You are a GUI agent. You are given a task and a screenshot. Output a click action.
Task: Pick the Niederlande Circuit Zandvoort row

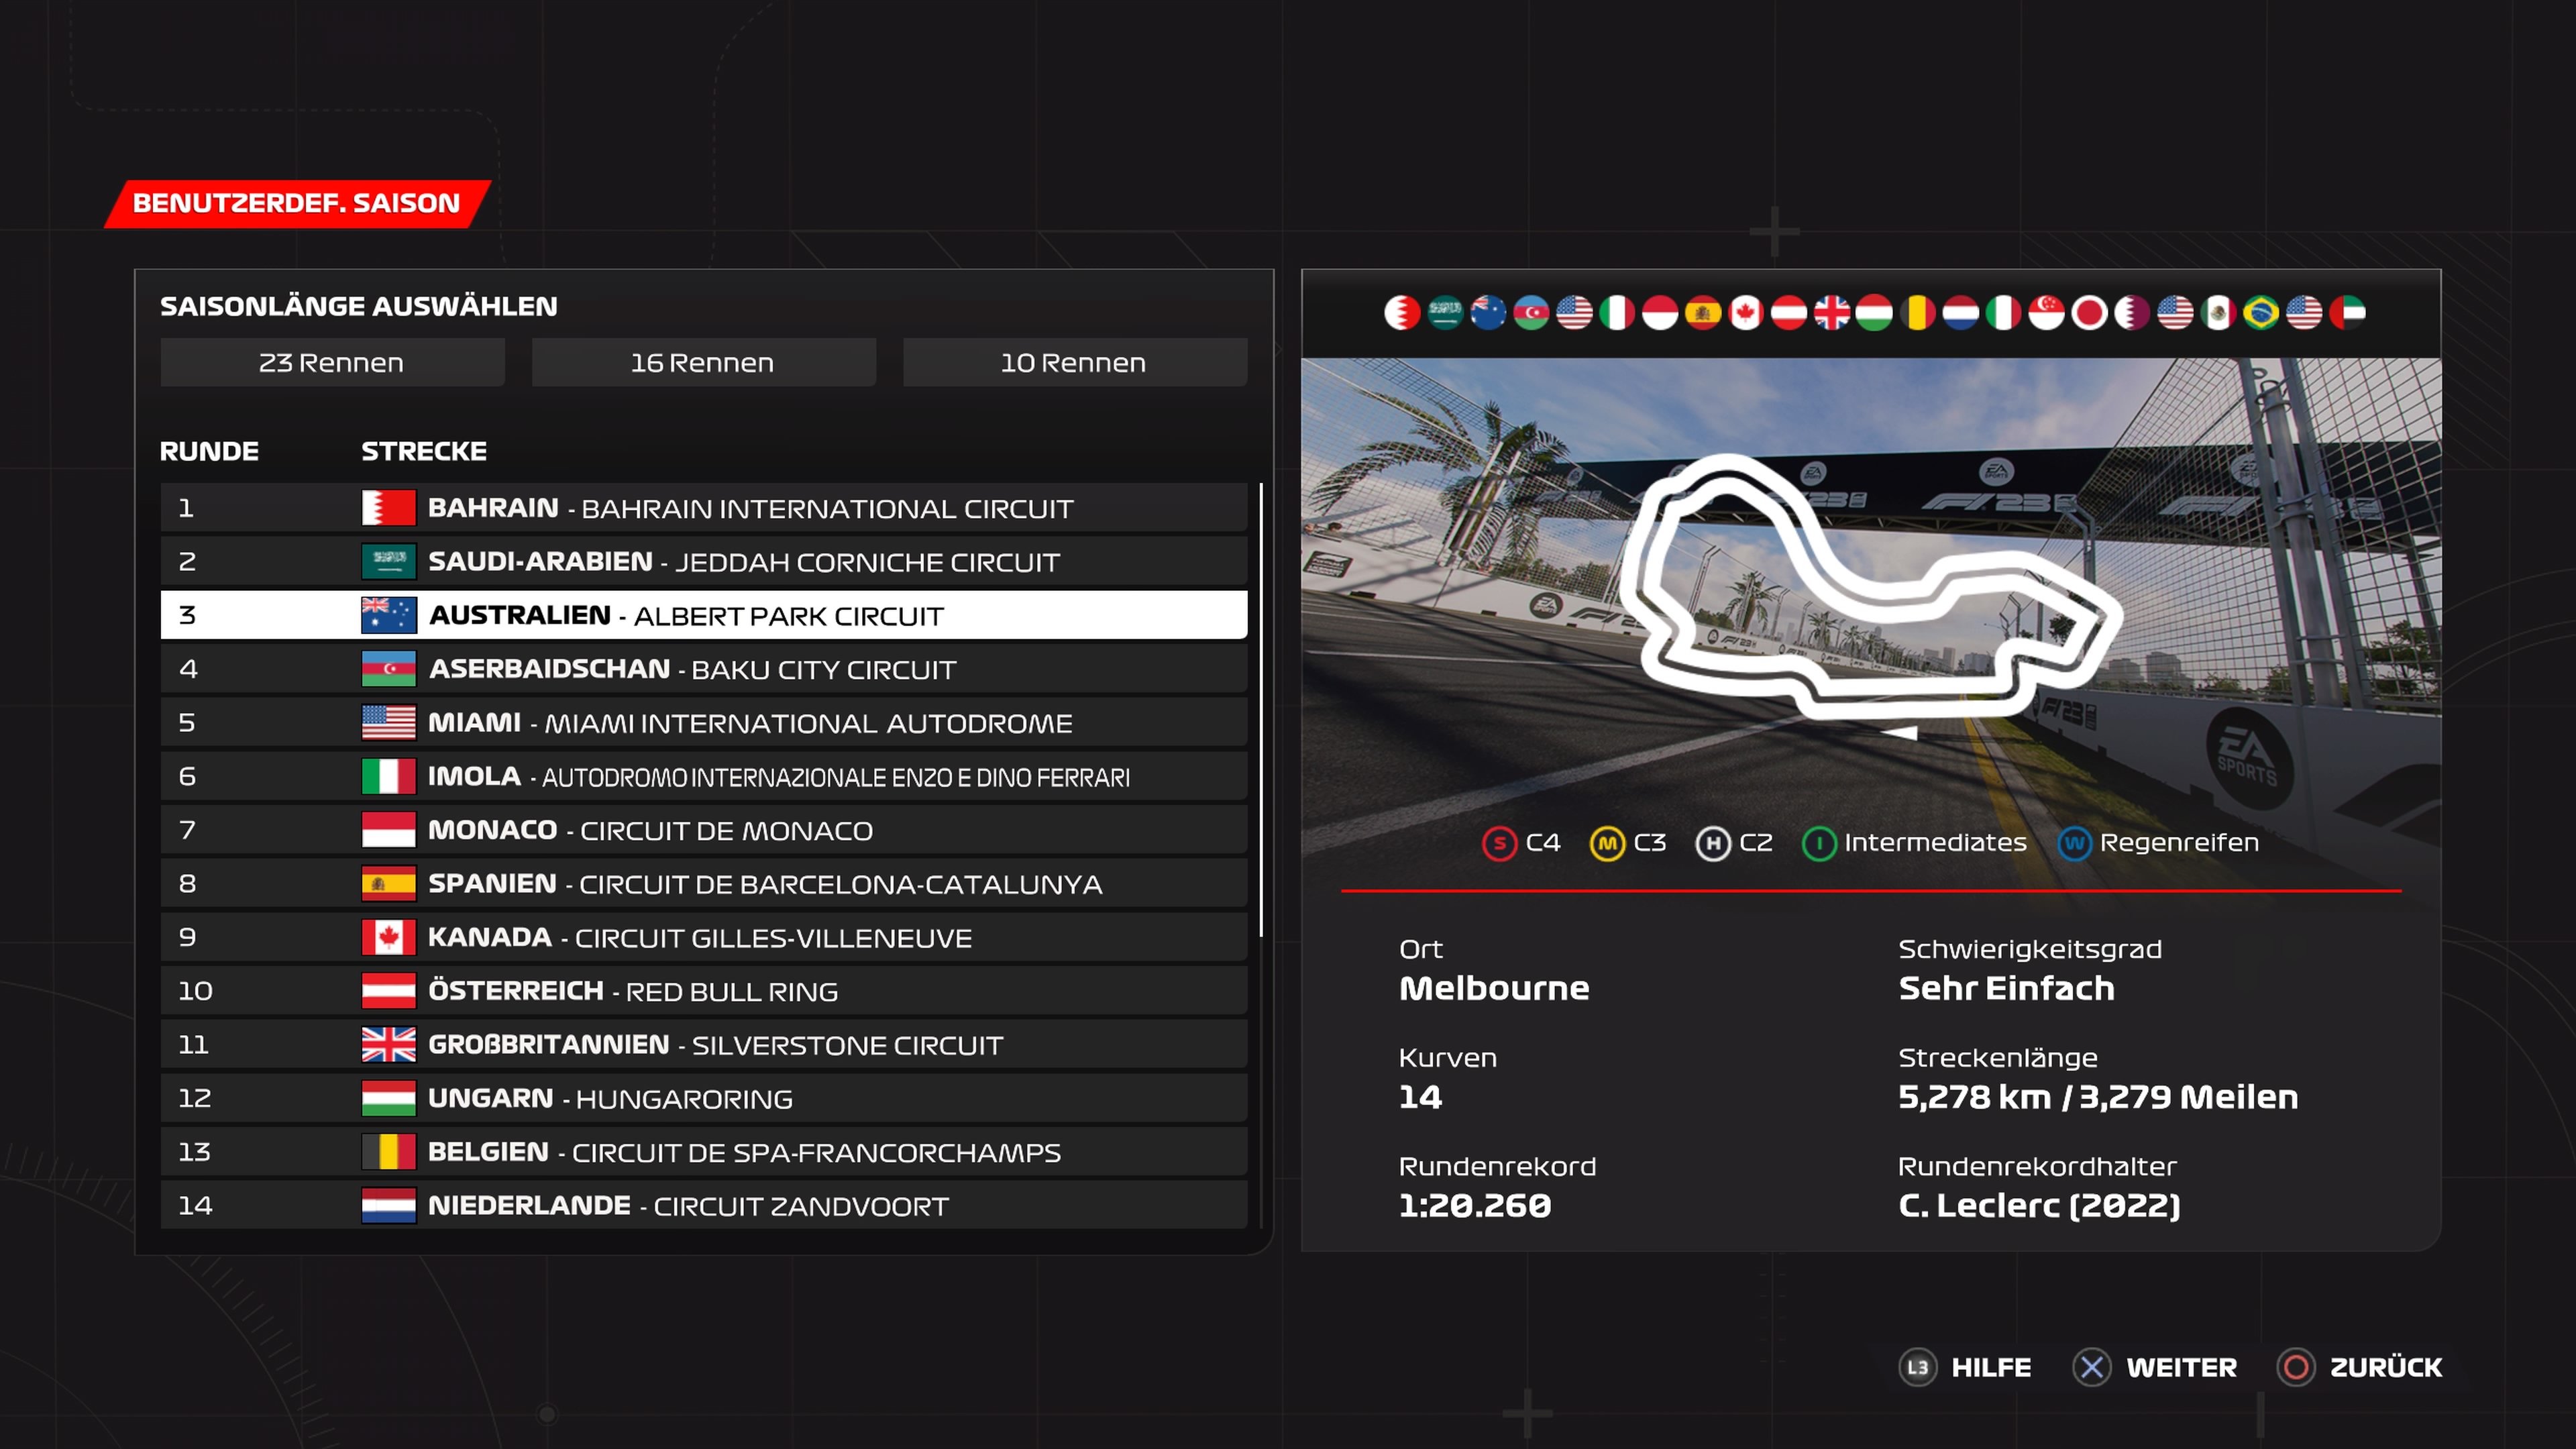click(x=704, y=1206)
